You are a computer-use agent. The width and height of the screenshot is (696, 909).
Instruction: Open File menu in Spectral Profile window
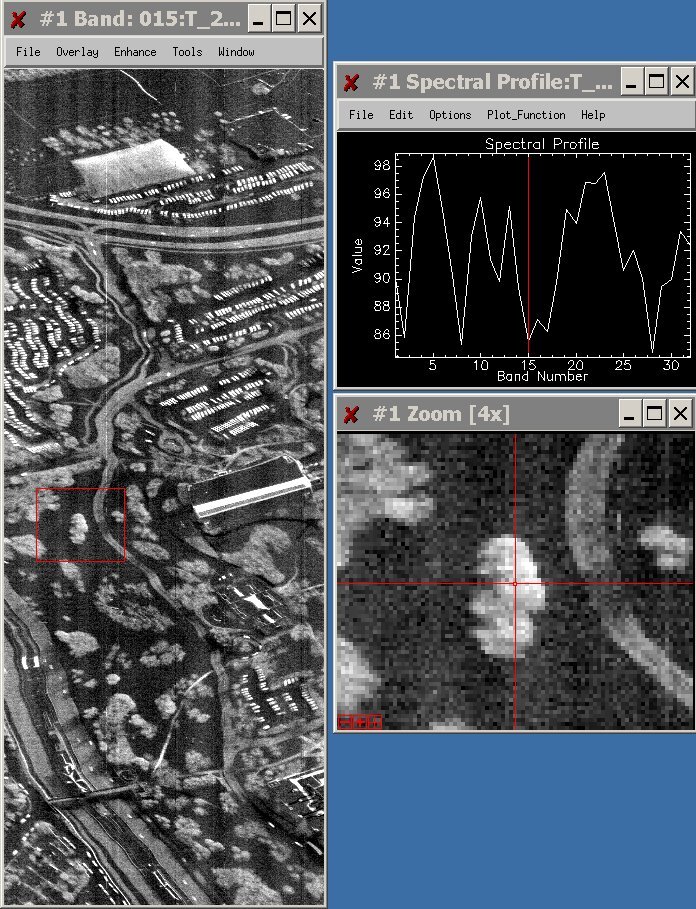coord(361,115)
